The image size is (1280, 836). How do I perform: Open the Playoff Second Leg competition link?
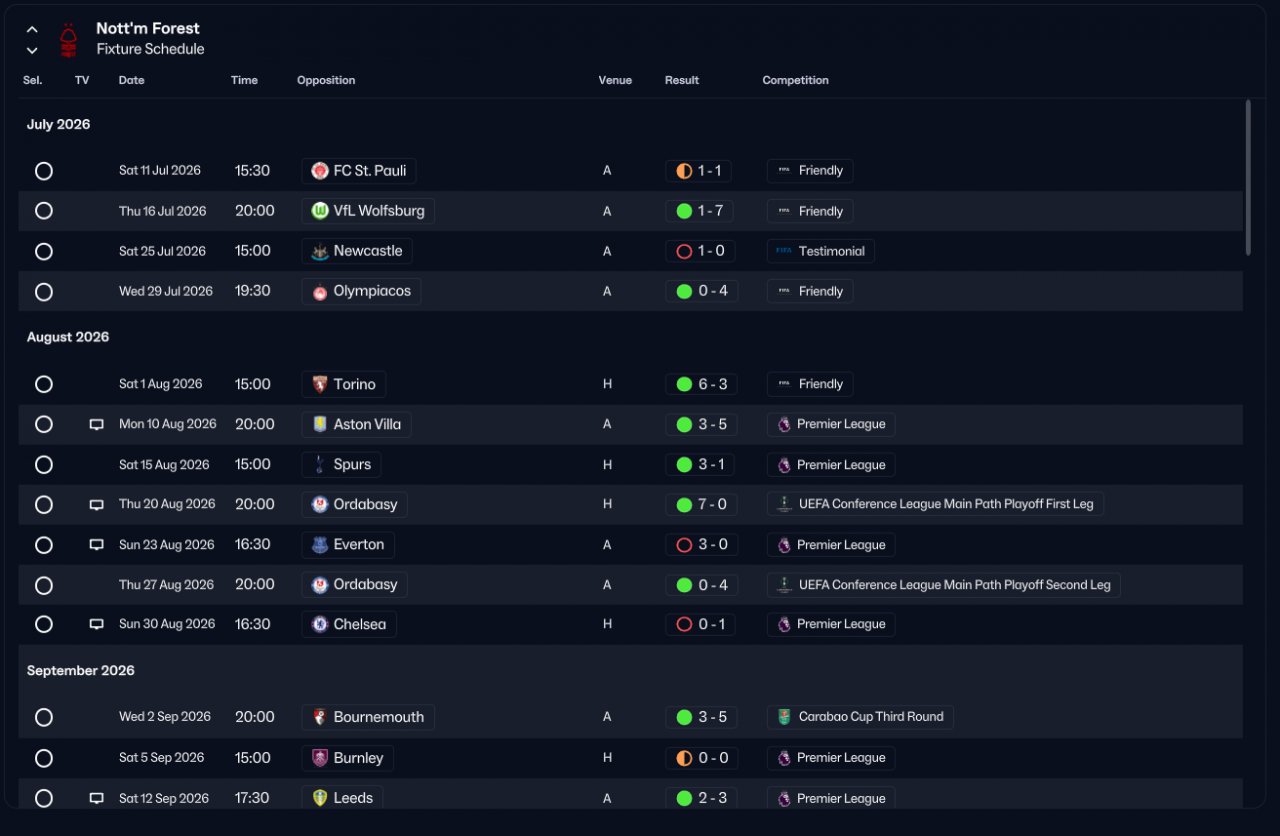pos(943,585)
